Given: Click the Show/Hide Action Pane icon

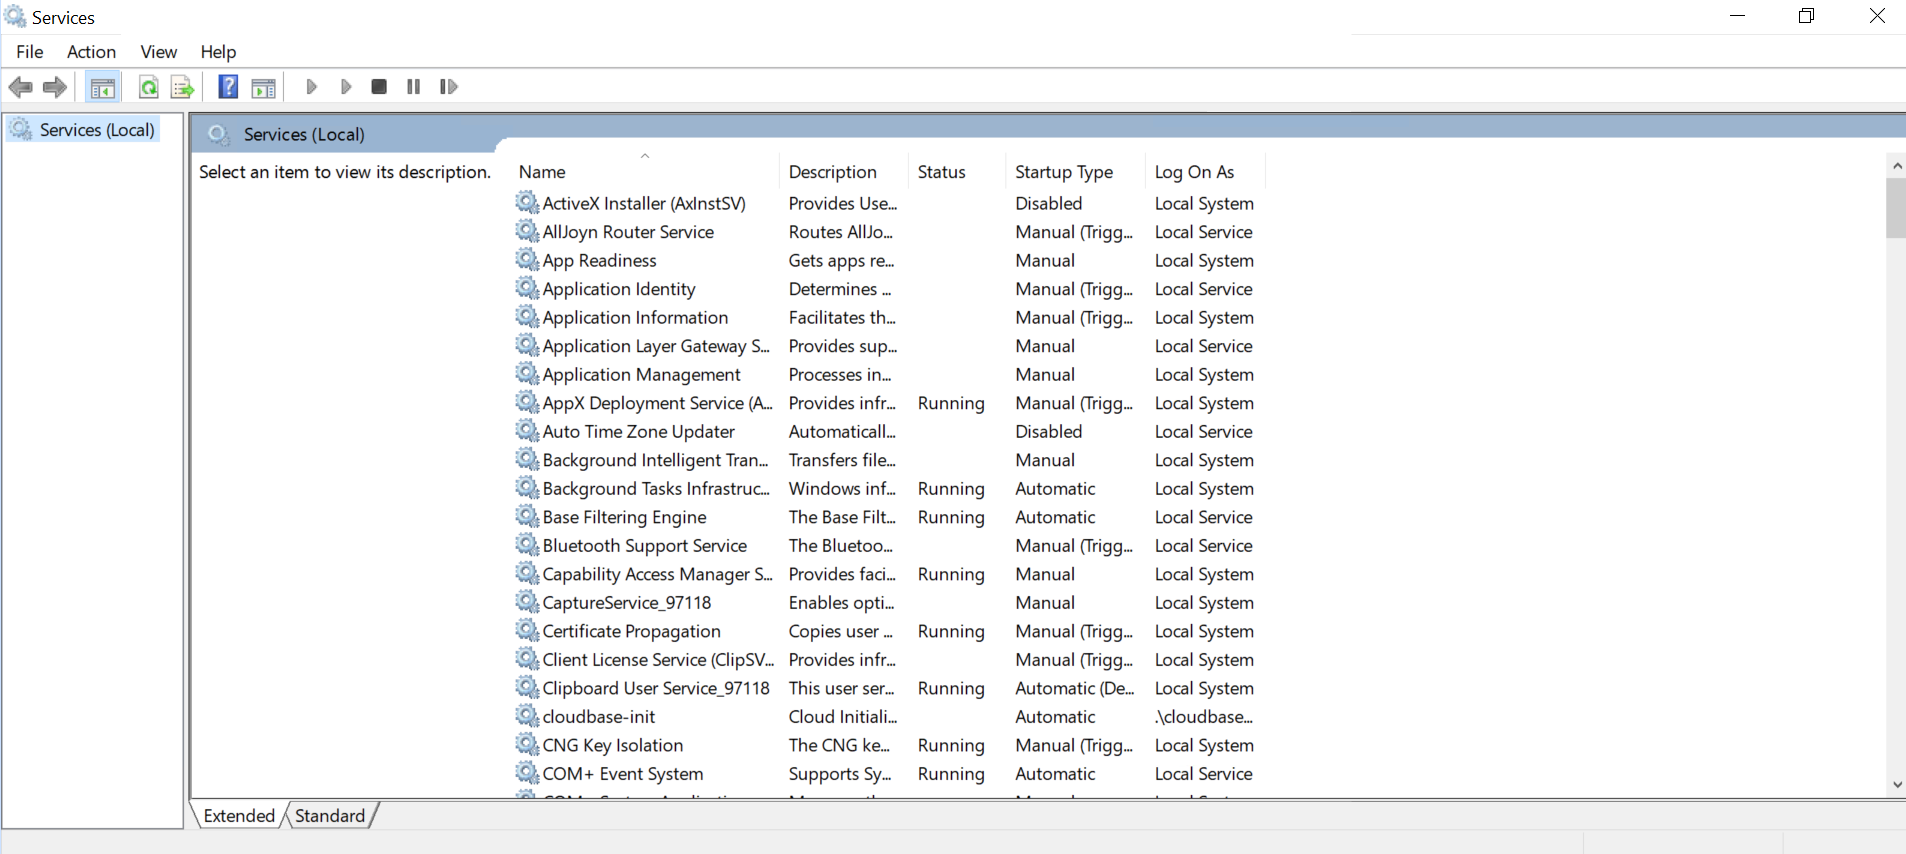Looking at the screenshot, I should click(x=263, y=87).
